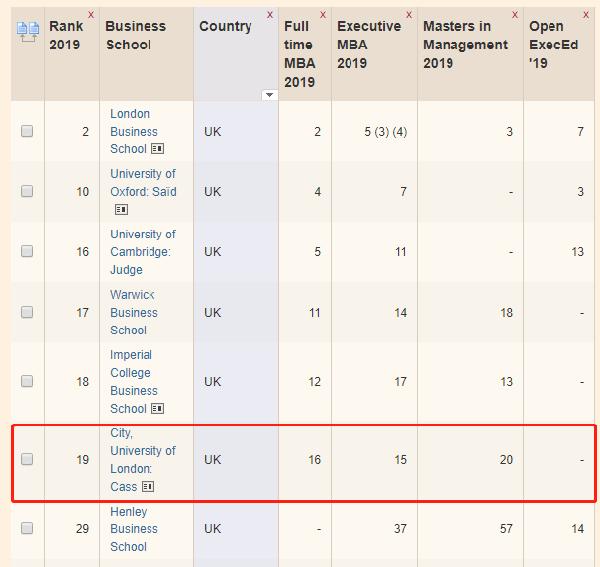The image size is (600, 567).
Task: Open the London Business School link
Action: (134, 131)
